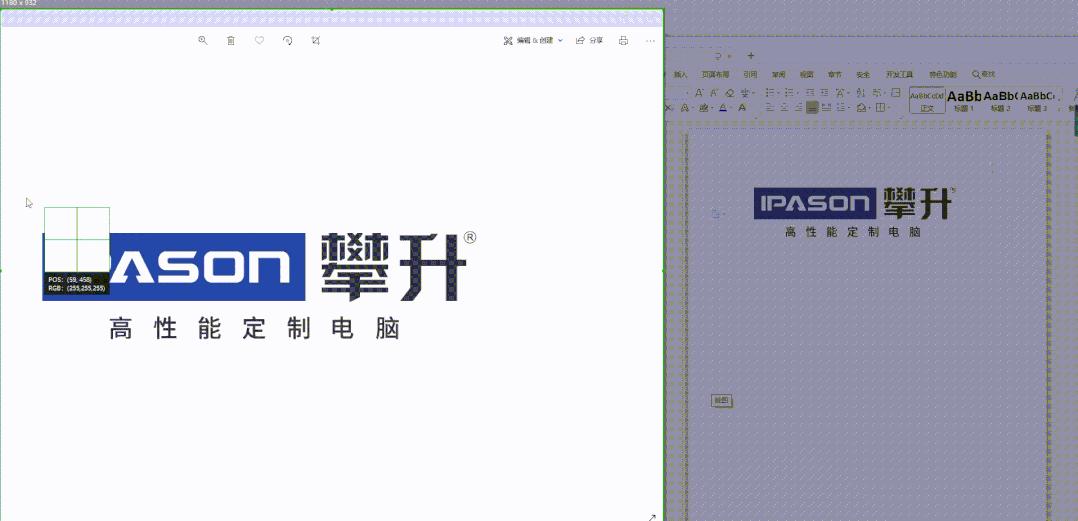Open line spacing options in WPS
This screenshot has height=521, width=1078.
pos(843,107)
